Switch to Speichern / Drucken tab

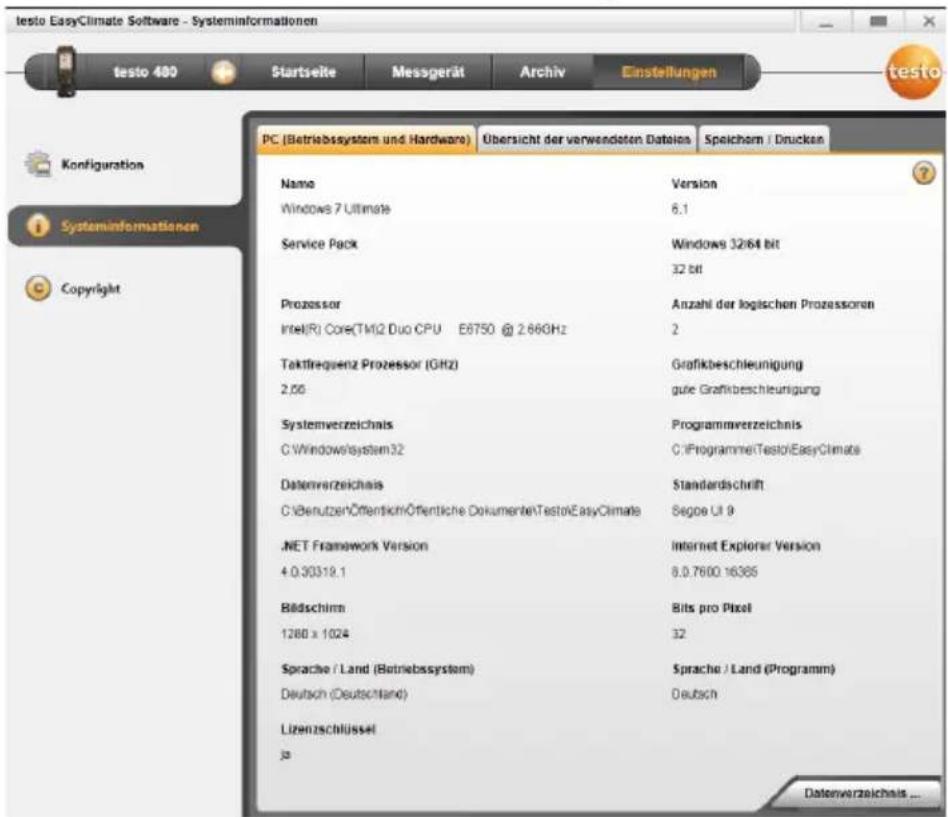(x=764, y=139)
